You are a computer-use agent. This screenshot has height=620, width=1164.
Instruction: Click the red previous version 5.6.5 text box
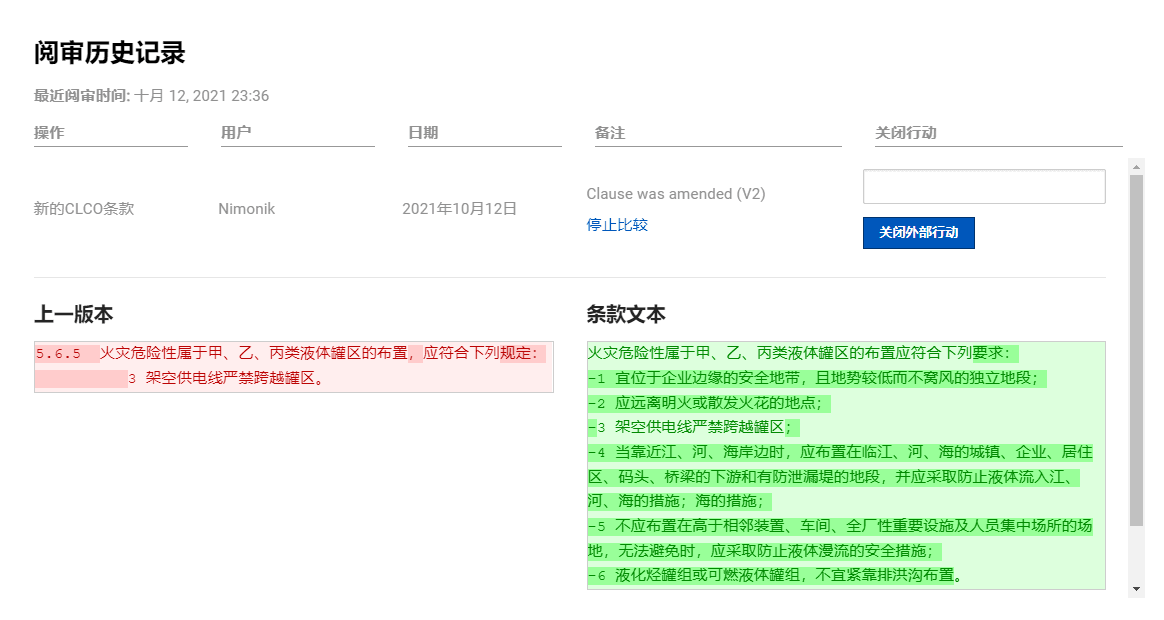point(293,366)
